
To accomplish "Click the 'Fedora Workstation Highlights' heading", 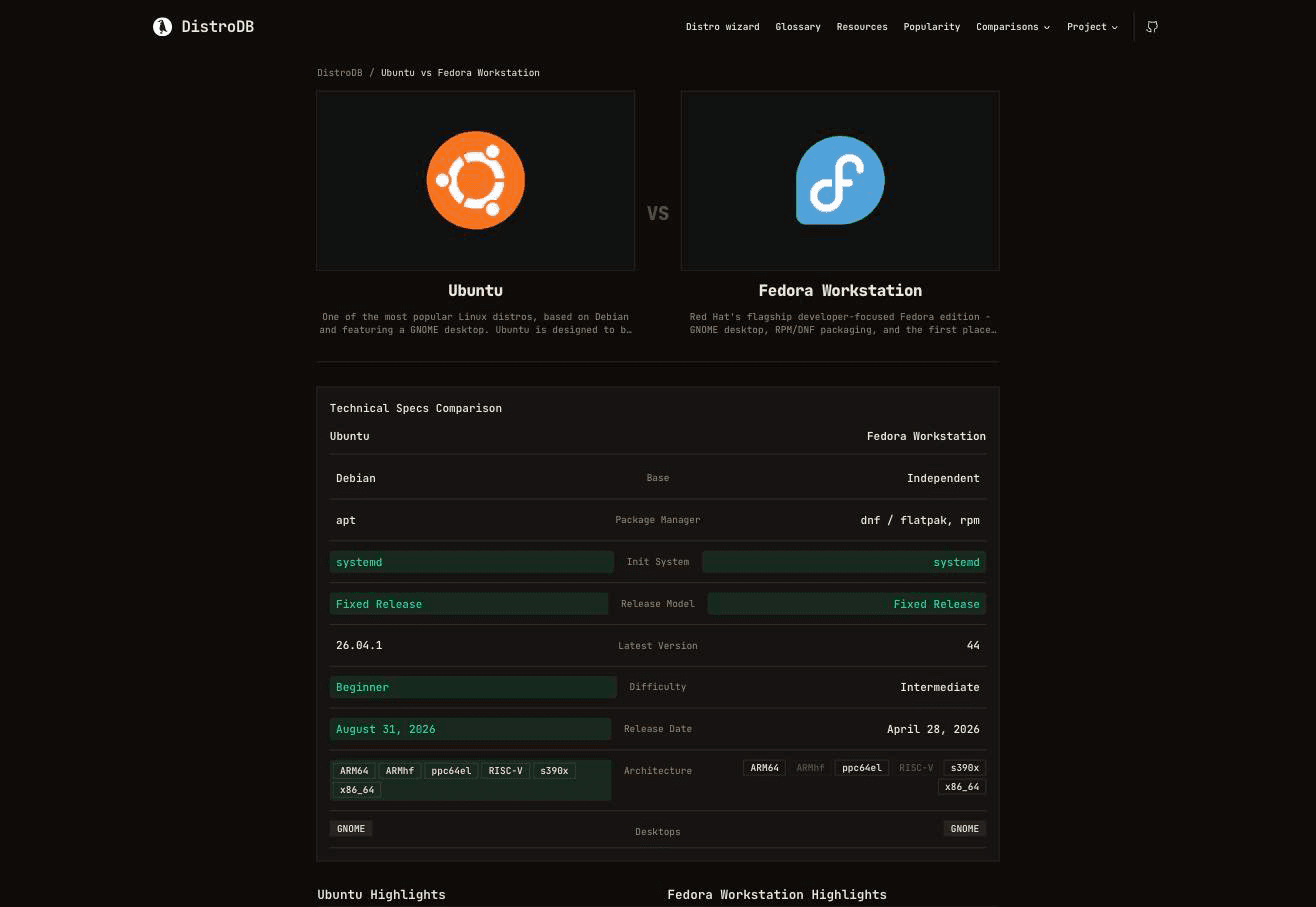I will (x=777, y=894).
